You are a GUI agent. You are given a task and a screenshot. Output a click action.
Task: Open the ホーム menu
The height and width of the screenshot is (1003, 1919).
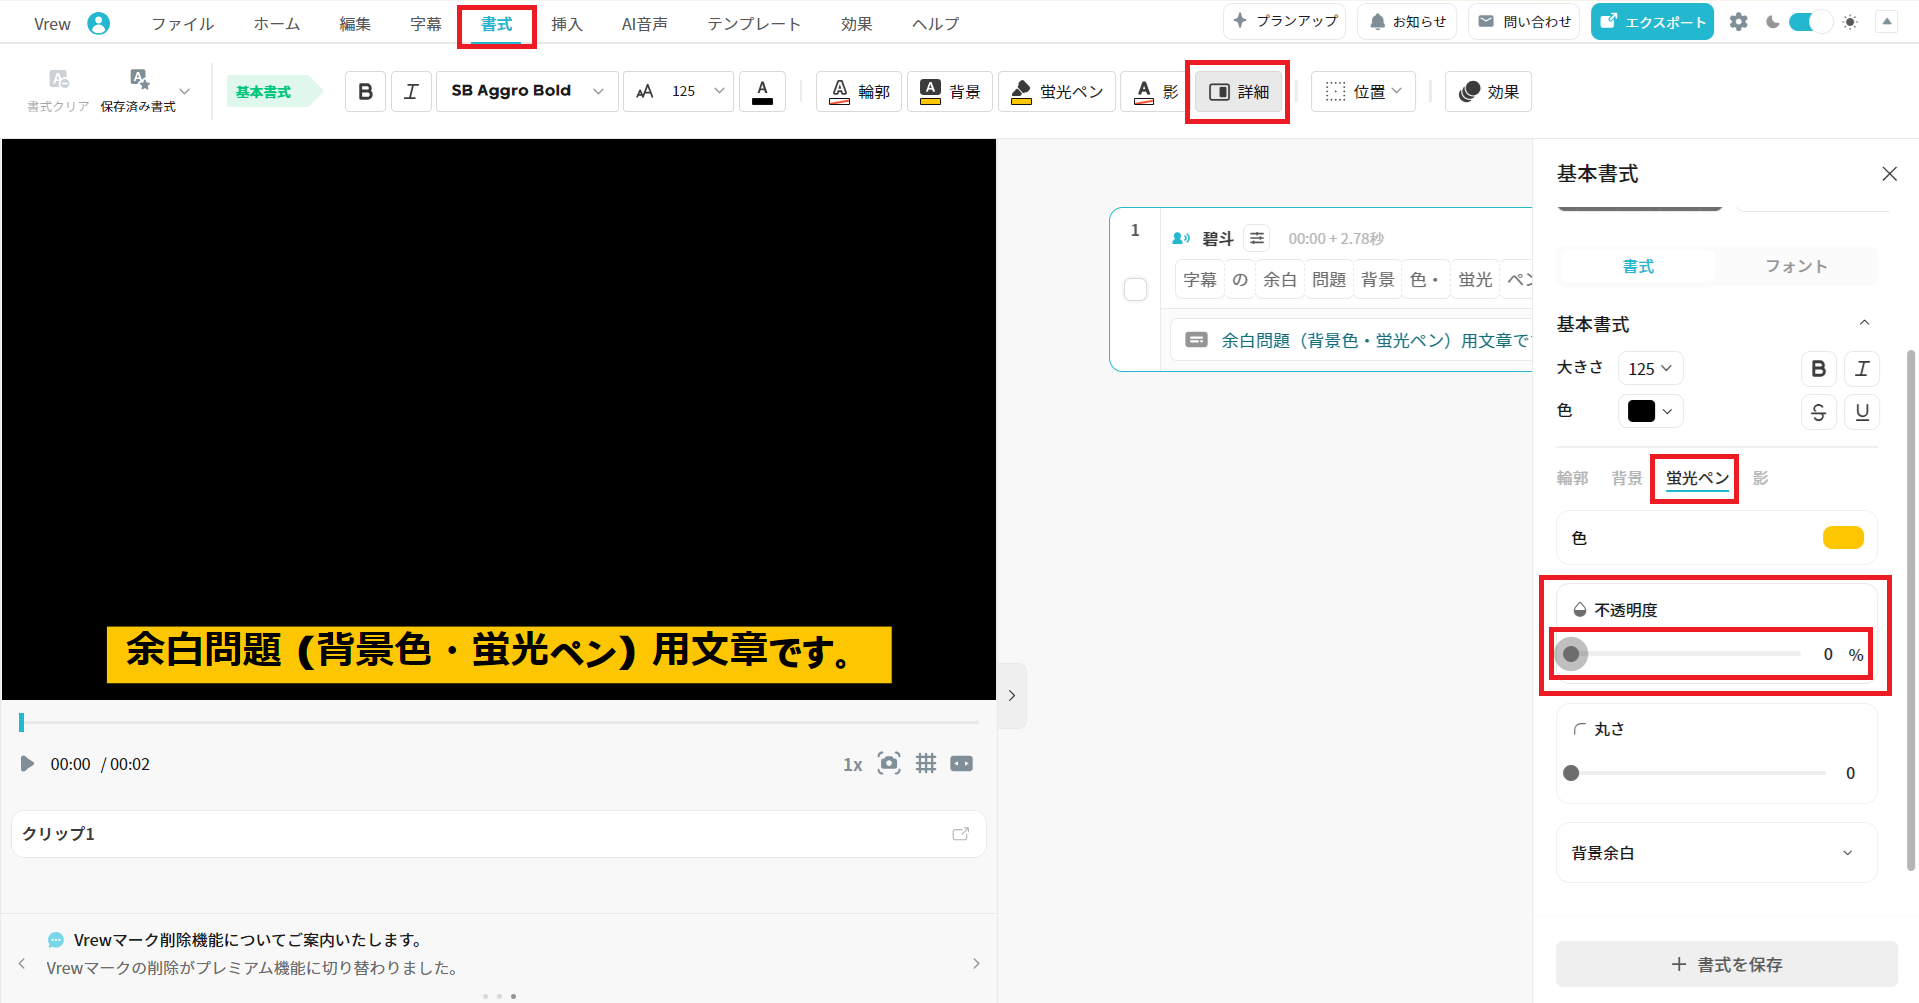pyautogui.click(x=277, y=24)
